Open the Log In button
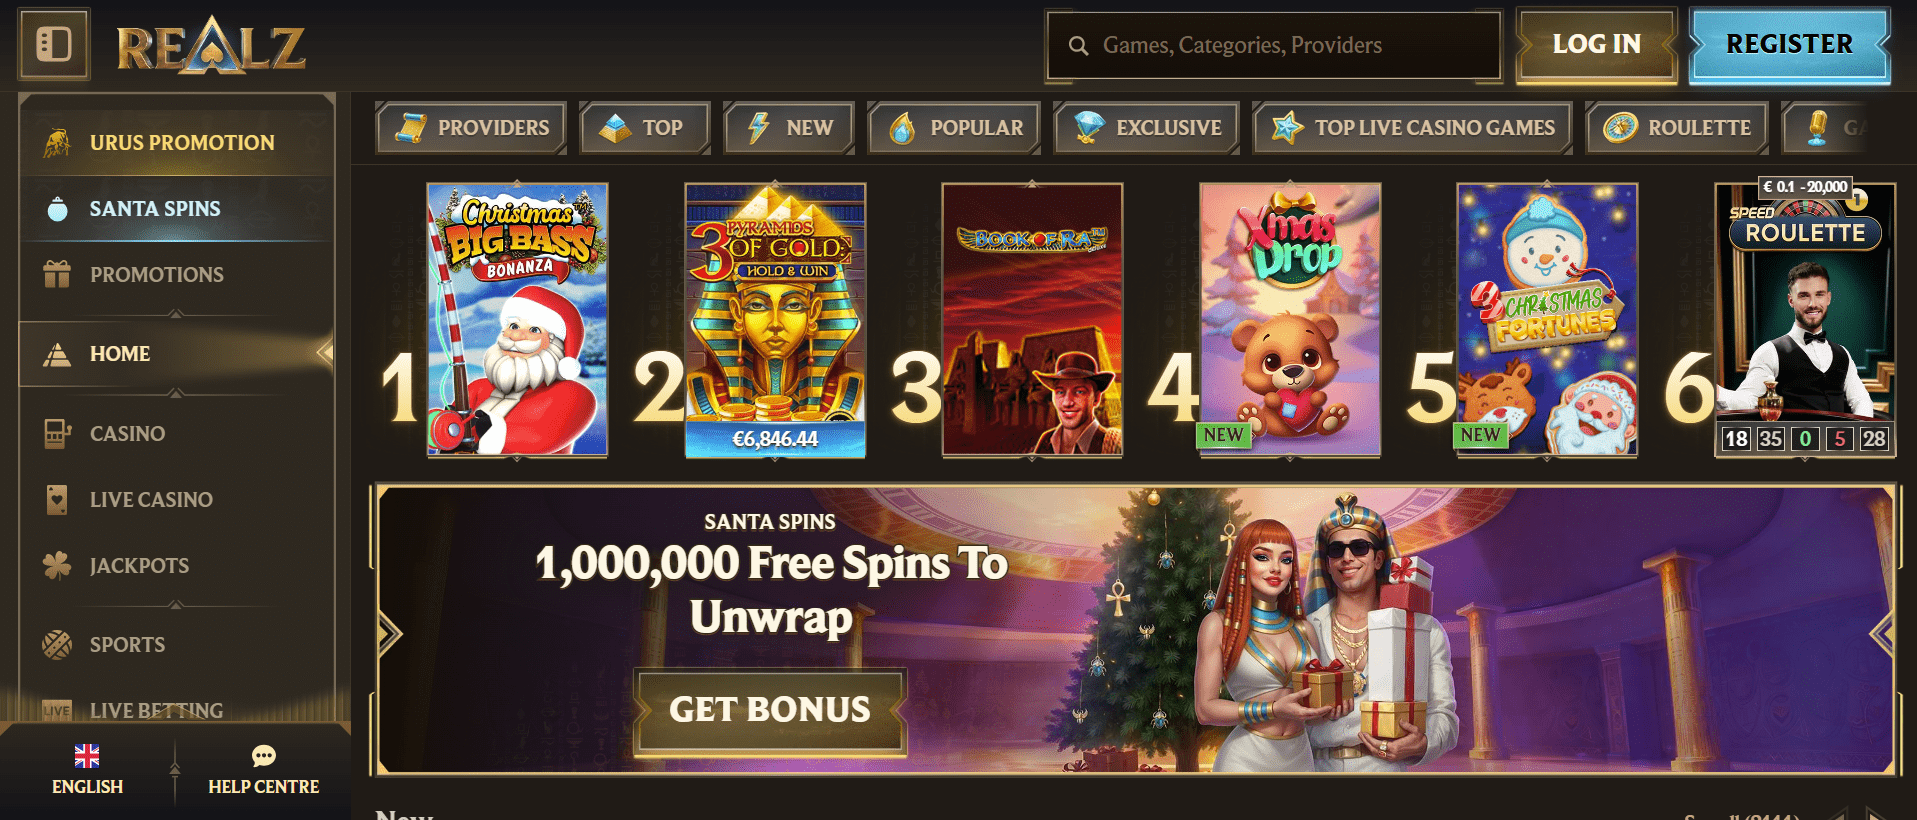The height and width of the screenshot is (820, 1917). [x=1596, y=44]
